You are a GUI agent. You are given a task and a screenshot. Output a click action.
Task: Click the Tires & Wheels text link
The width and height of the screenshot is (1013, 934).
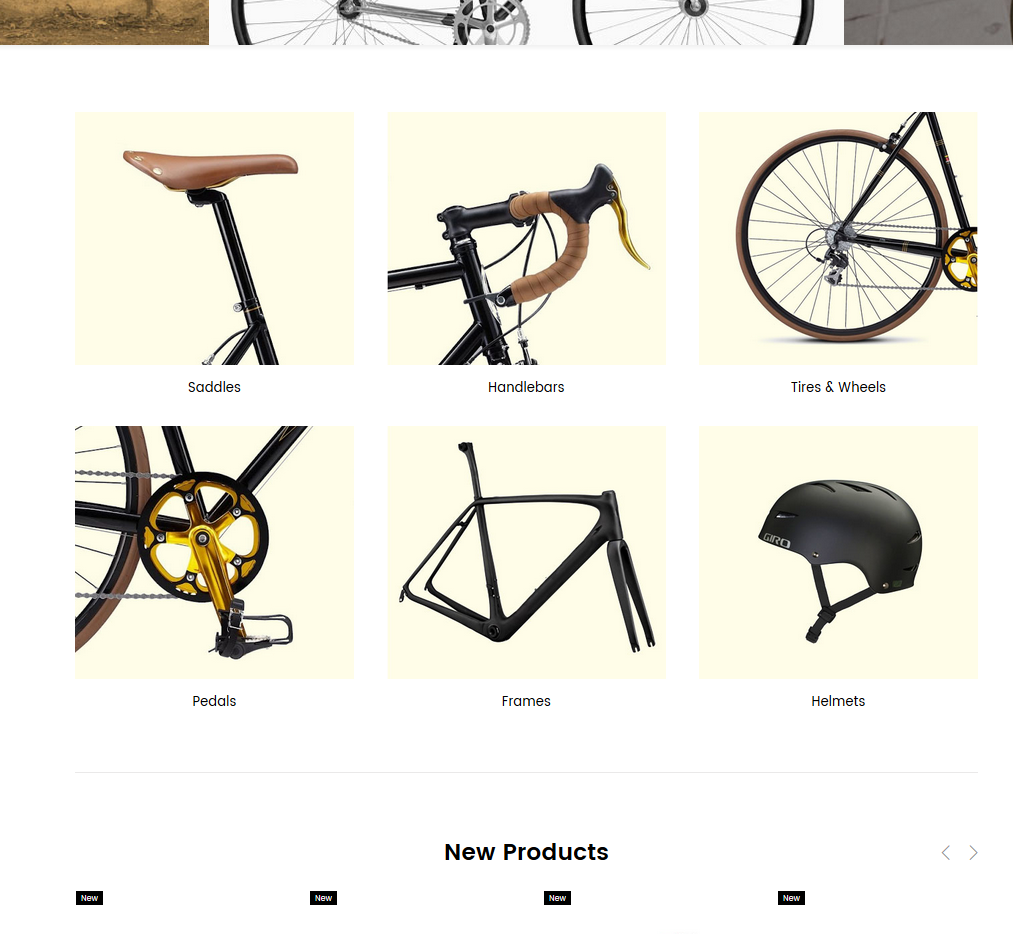point(839,387)
